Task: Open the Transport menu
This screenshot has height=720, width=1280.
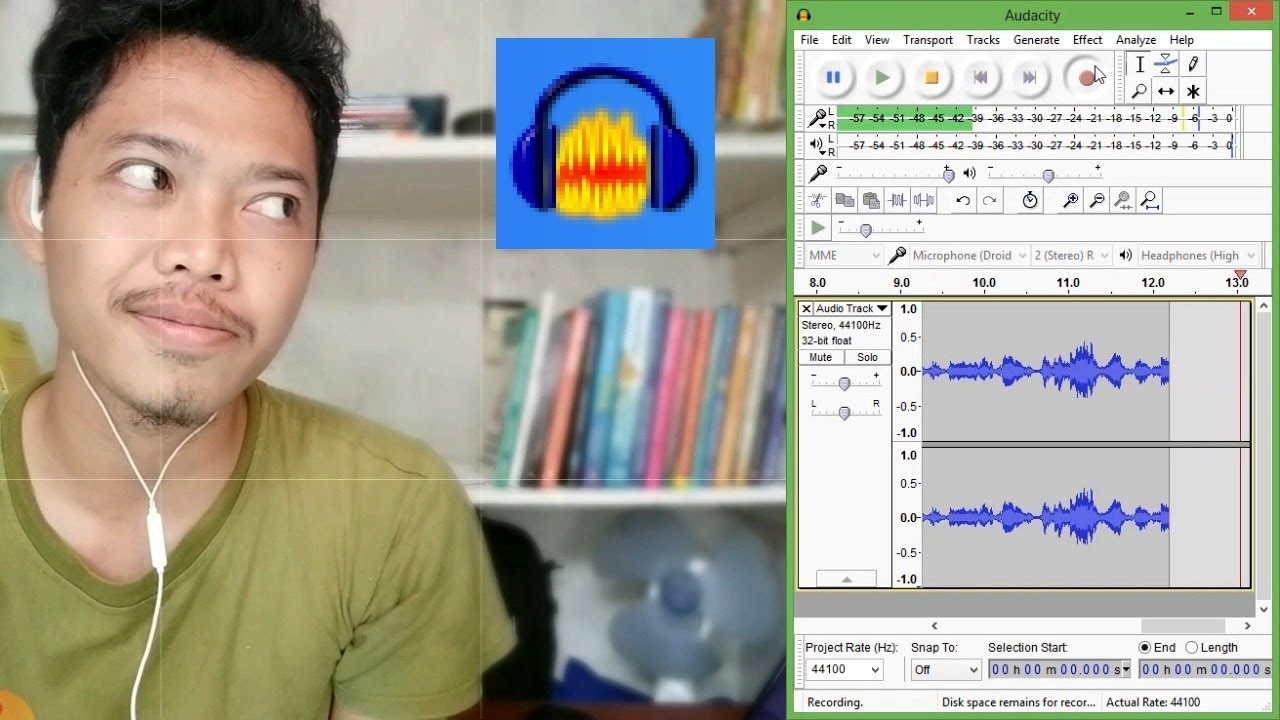Action: coord(928,40)
